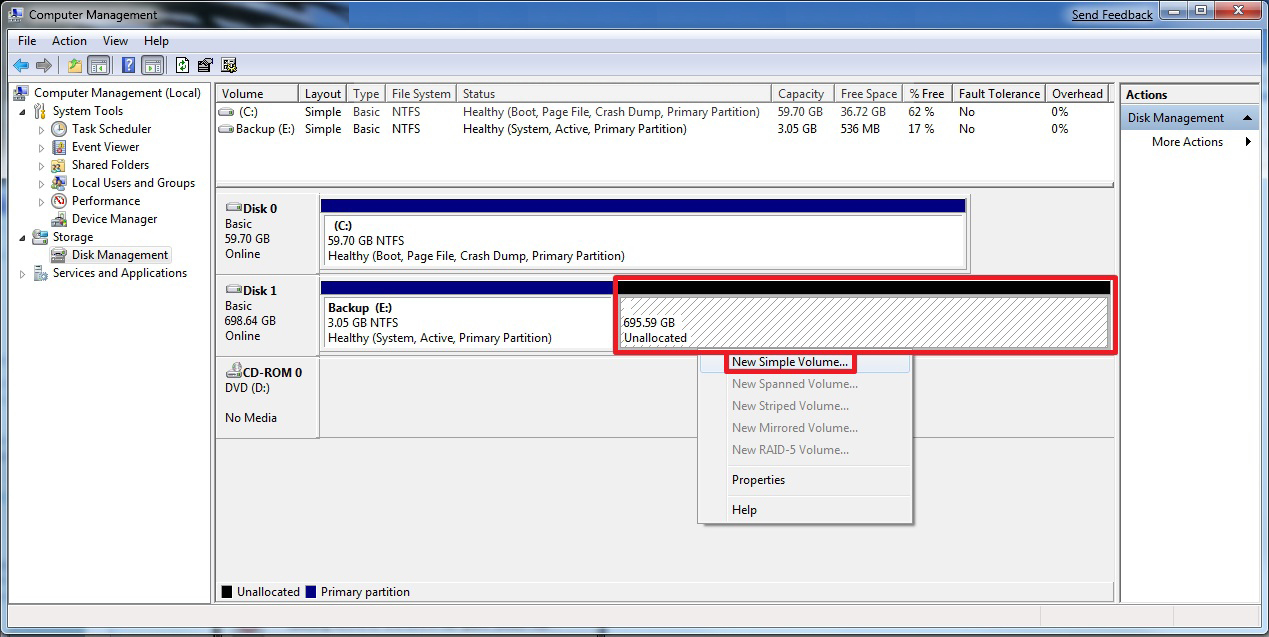Sort by the Overhead column header
The width and height of the screenshot is (1269, 637).
coord(1077,94)
